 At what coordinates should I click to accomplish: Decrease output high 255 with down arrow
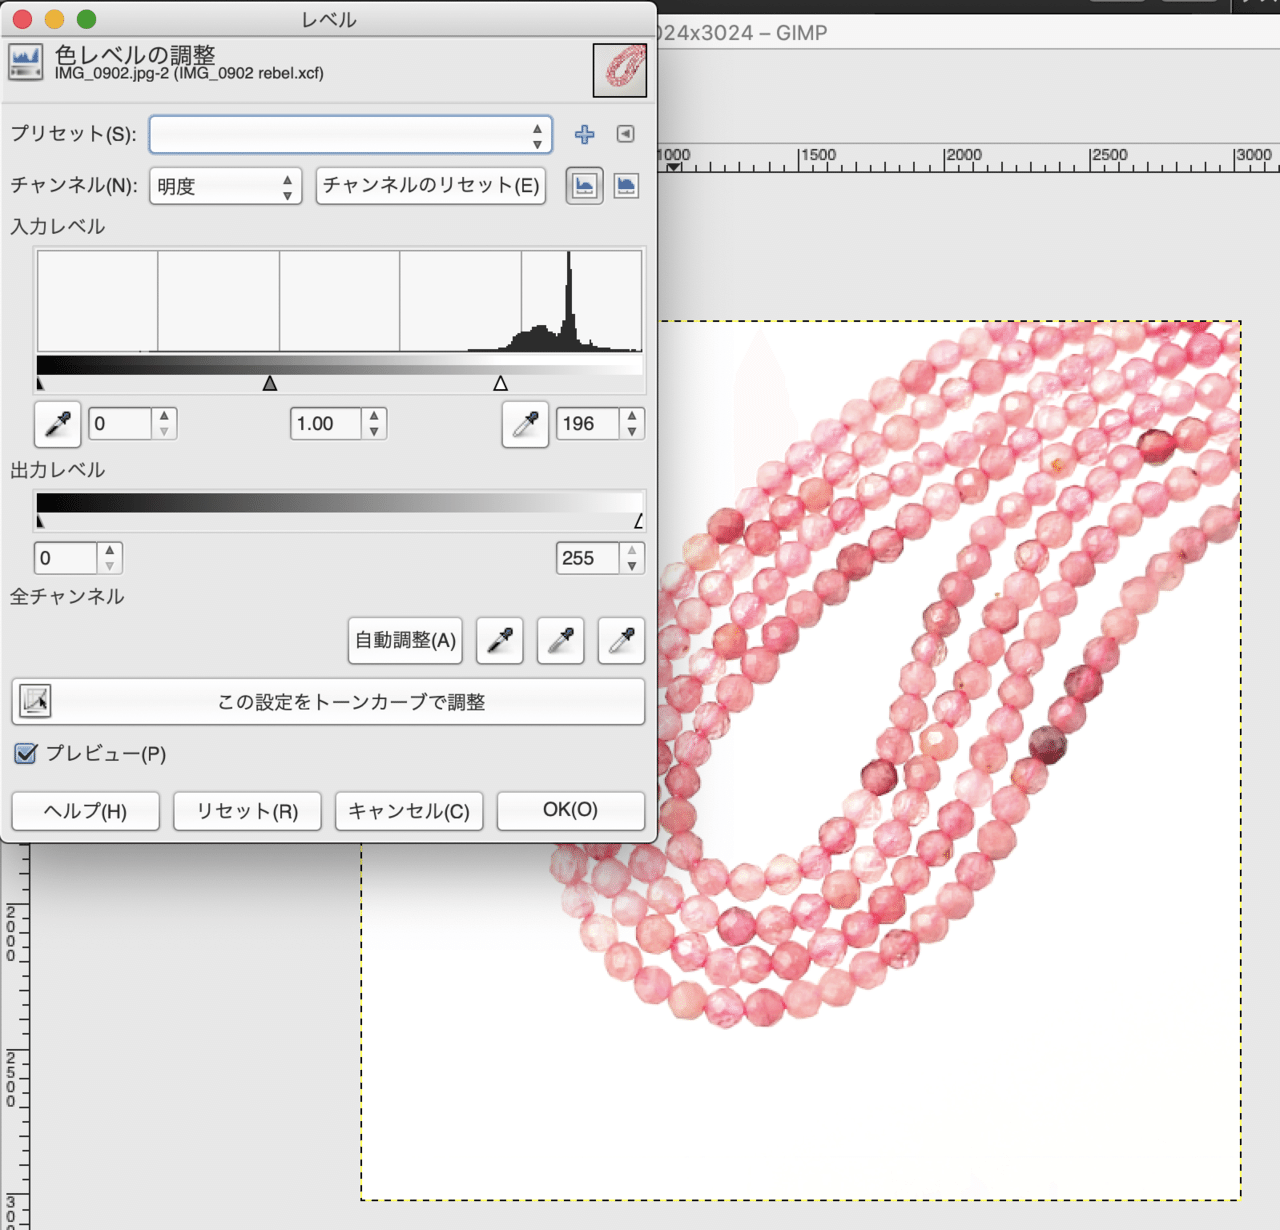point(632,566)
